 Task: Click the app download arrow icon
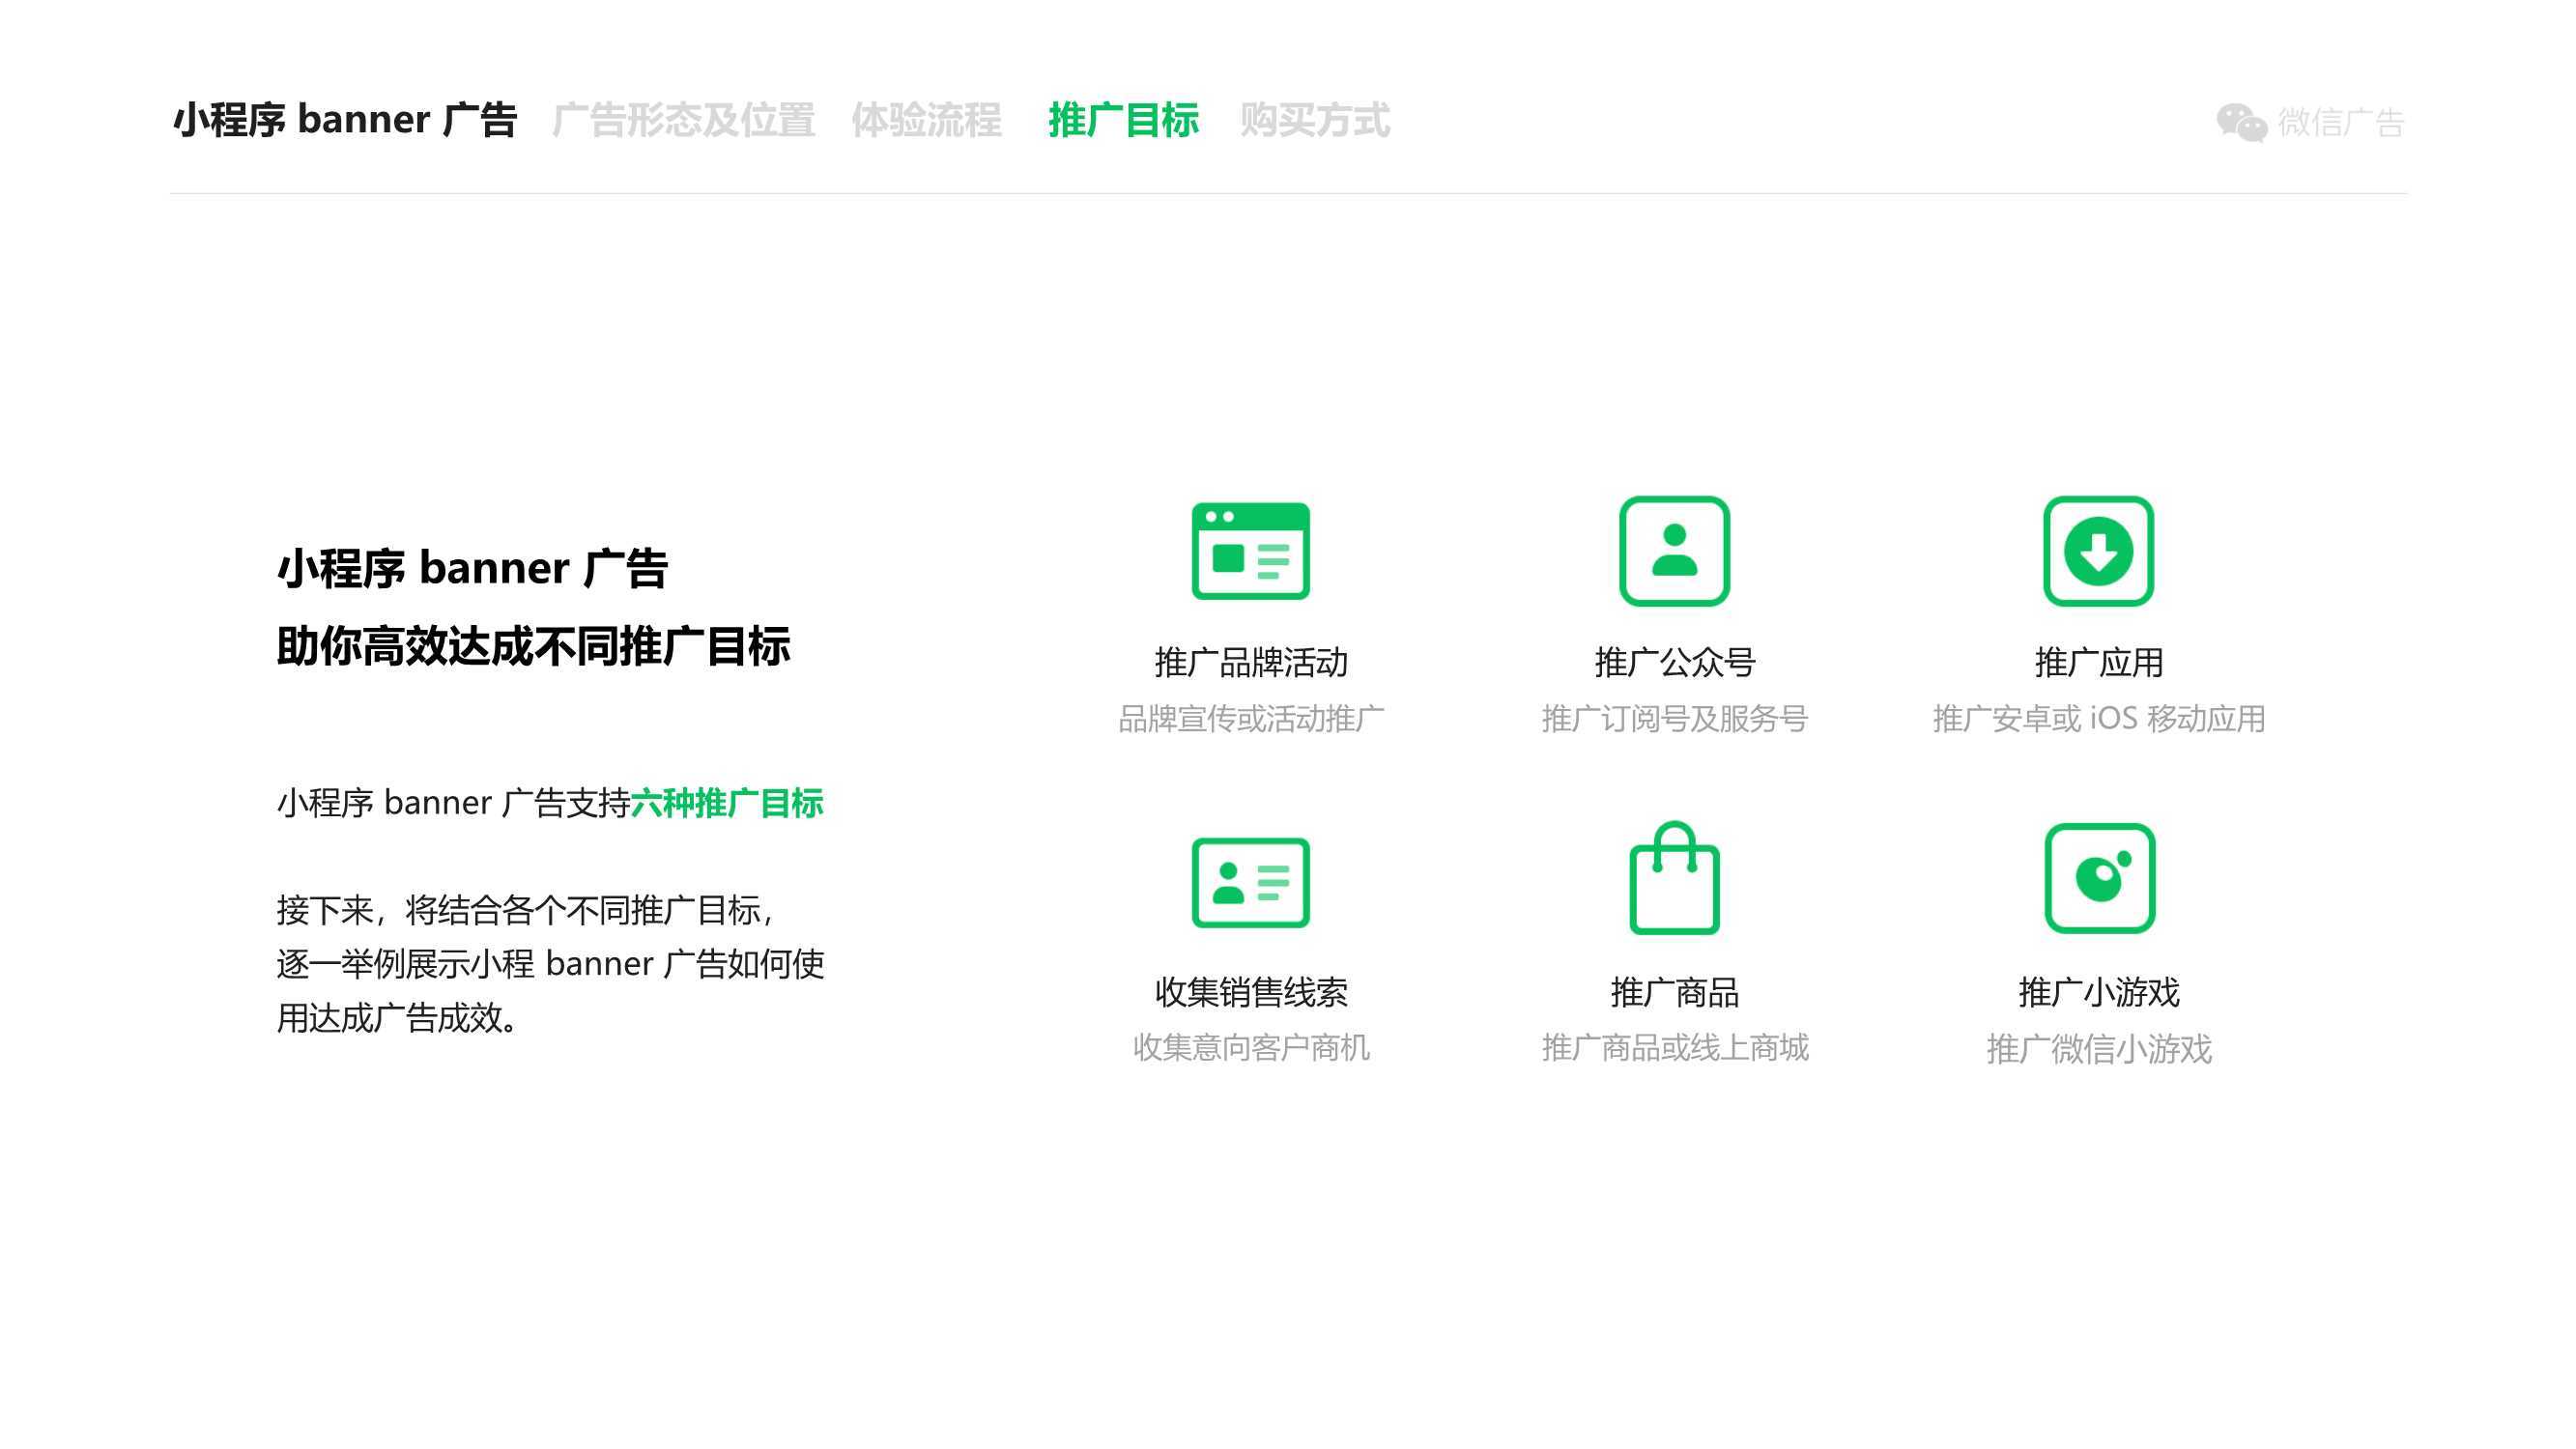(x=2098, y=551)
